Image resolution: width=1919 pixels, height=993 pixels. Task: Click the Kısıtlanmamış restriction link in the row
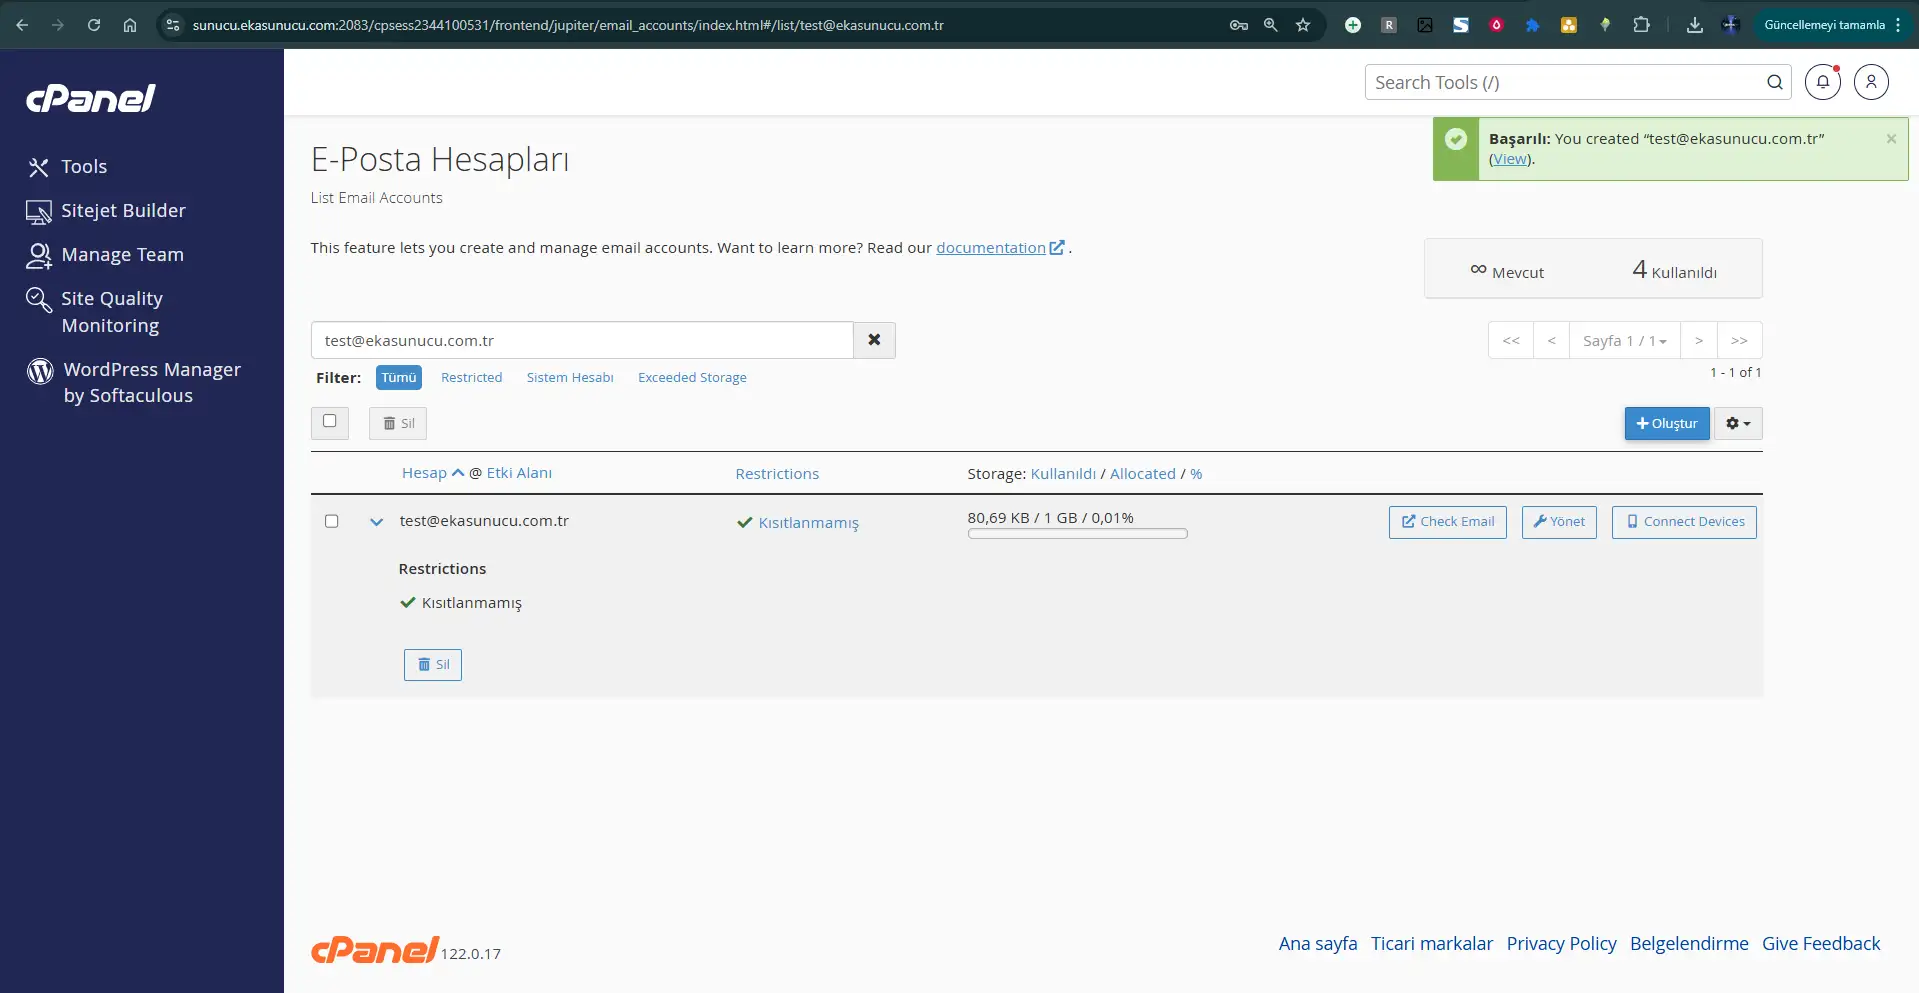[x=808, y=523]
